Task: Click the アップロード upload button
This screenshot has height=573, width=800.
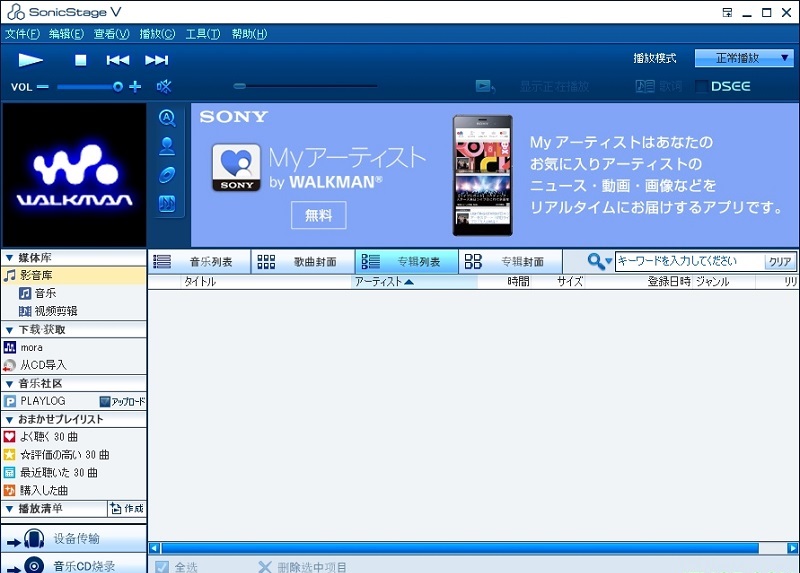Action: [122, 402]
